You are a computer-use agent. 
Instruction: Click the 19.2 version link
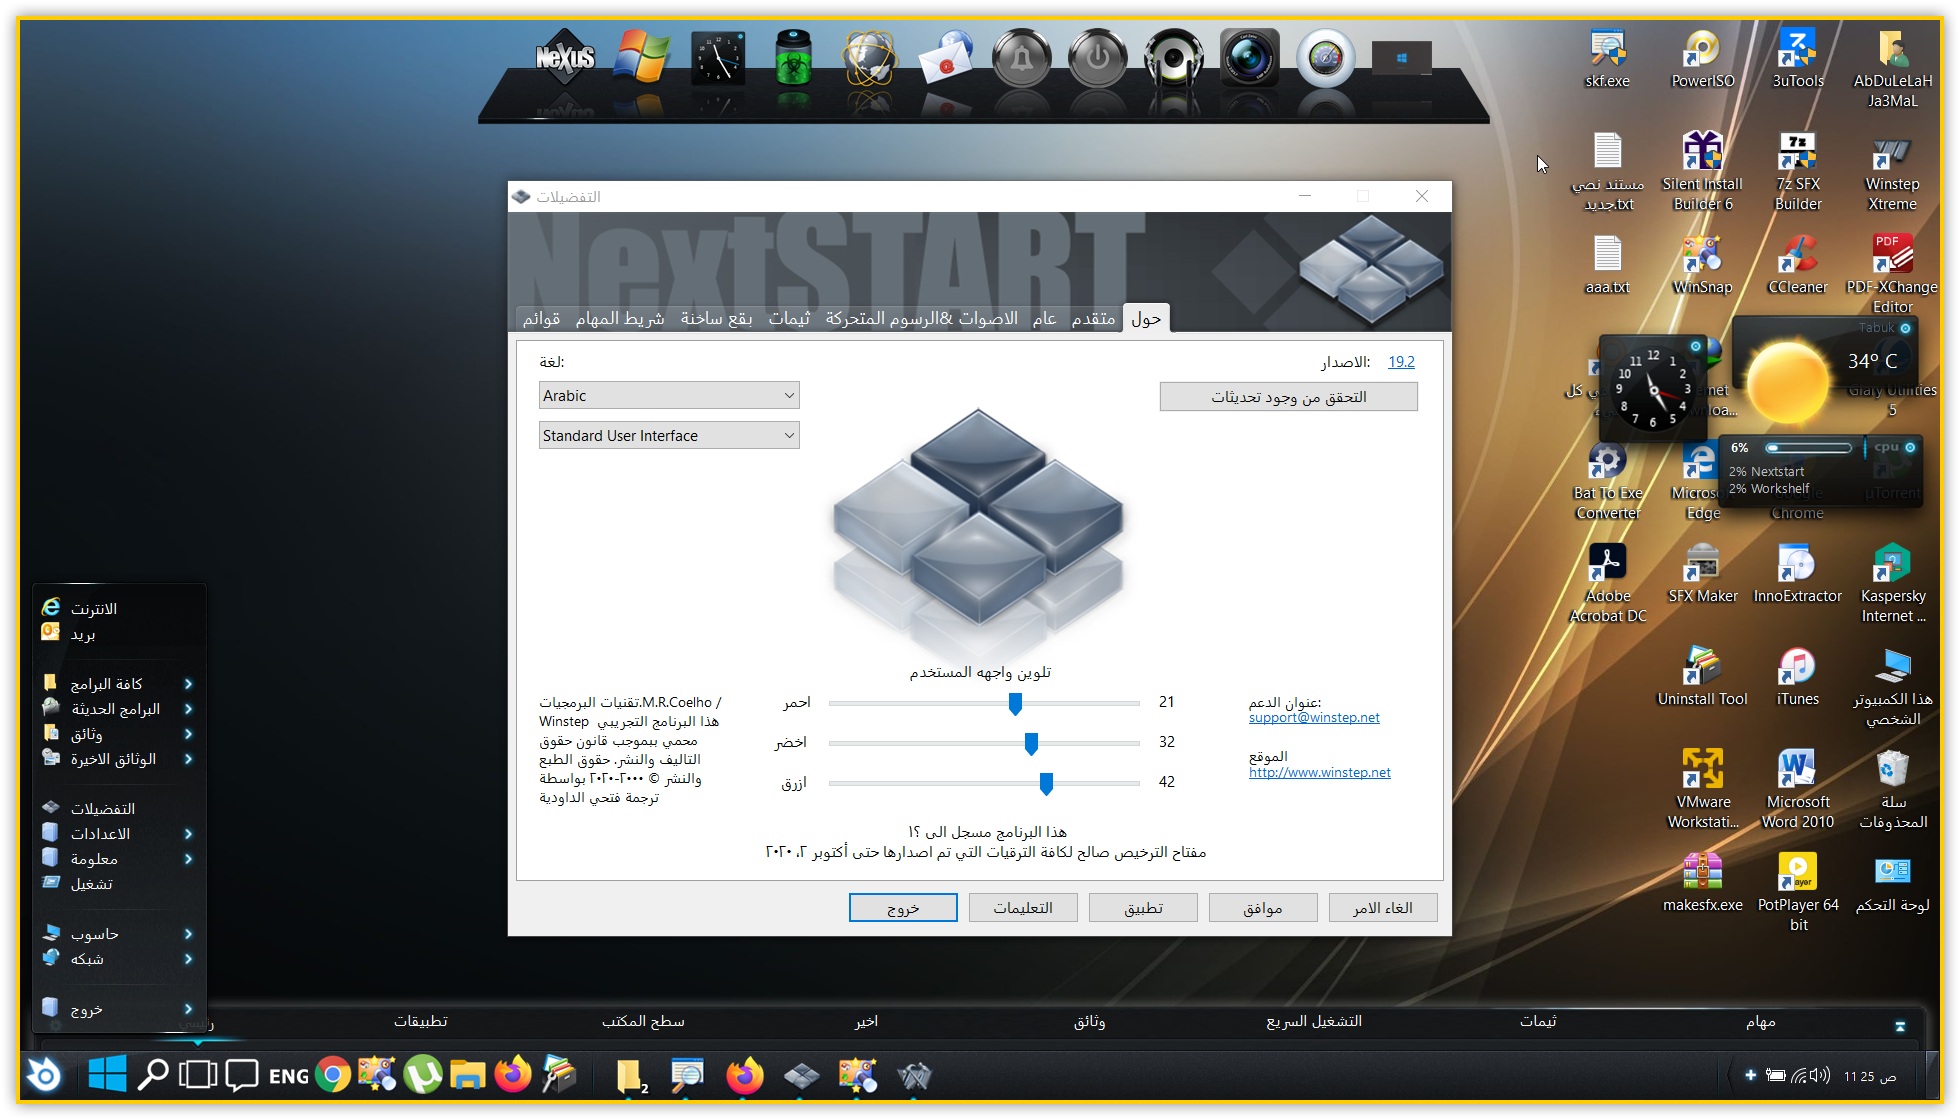click(1401, 362)
